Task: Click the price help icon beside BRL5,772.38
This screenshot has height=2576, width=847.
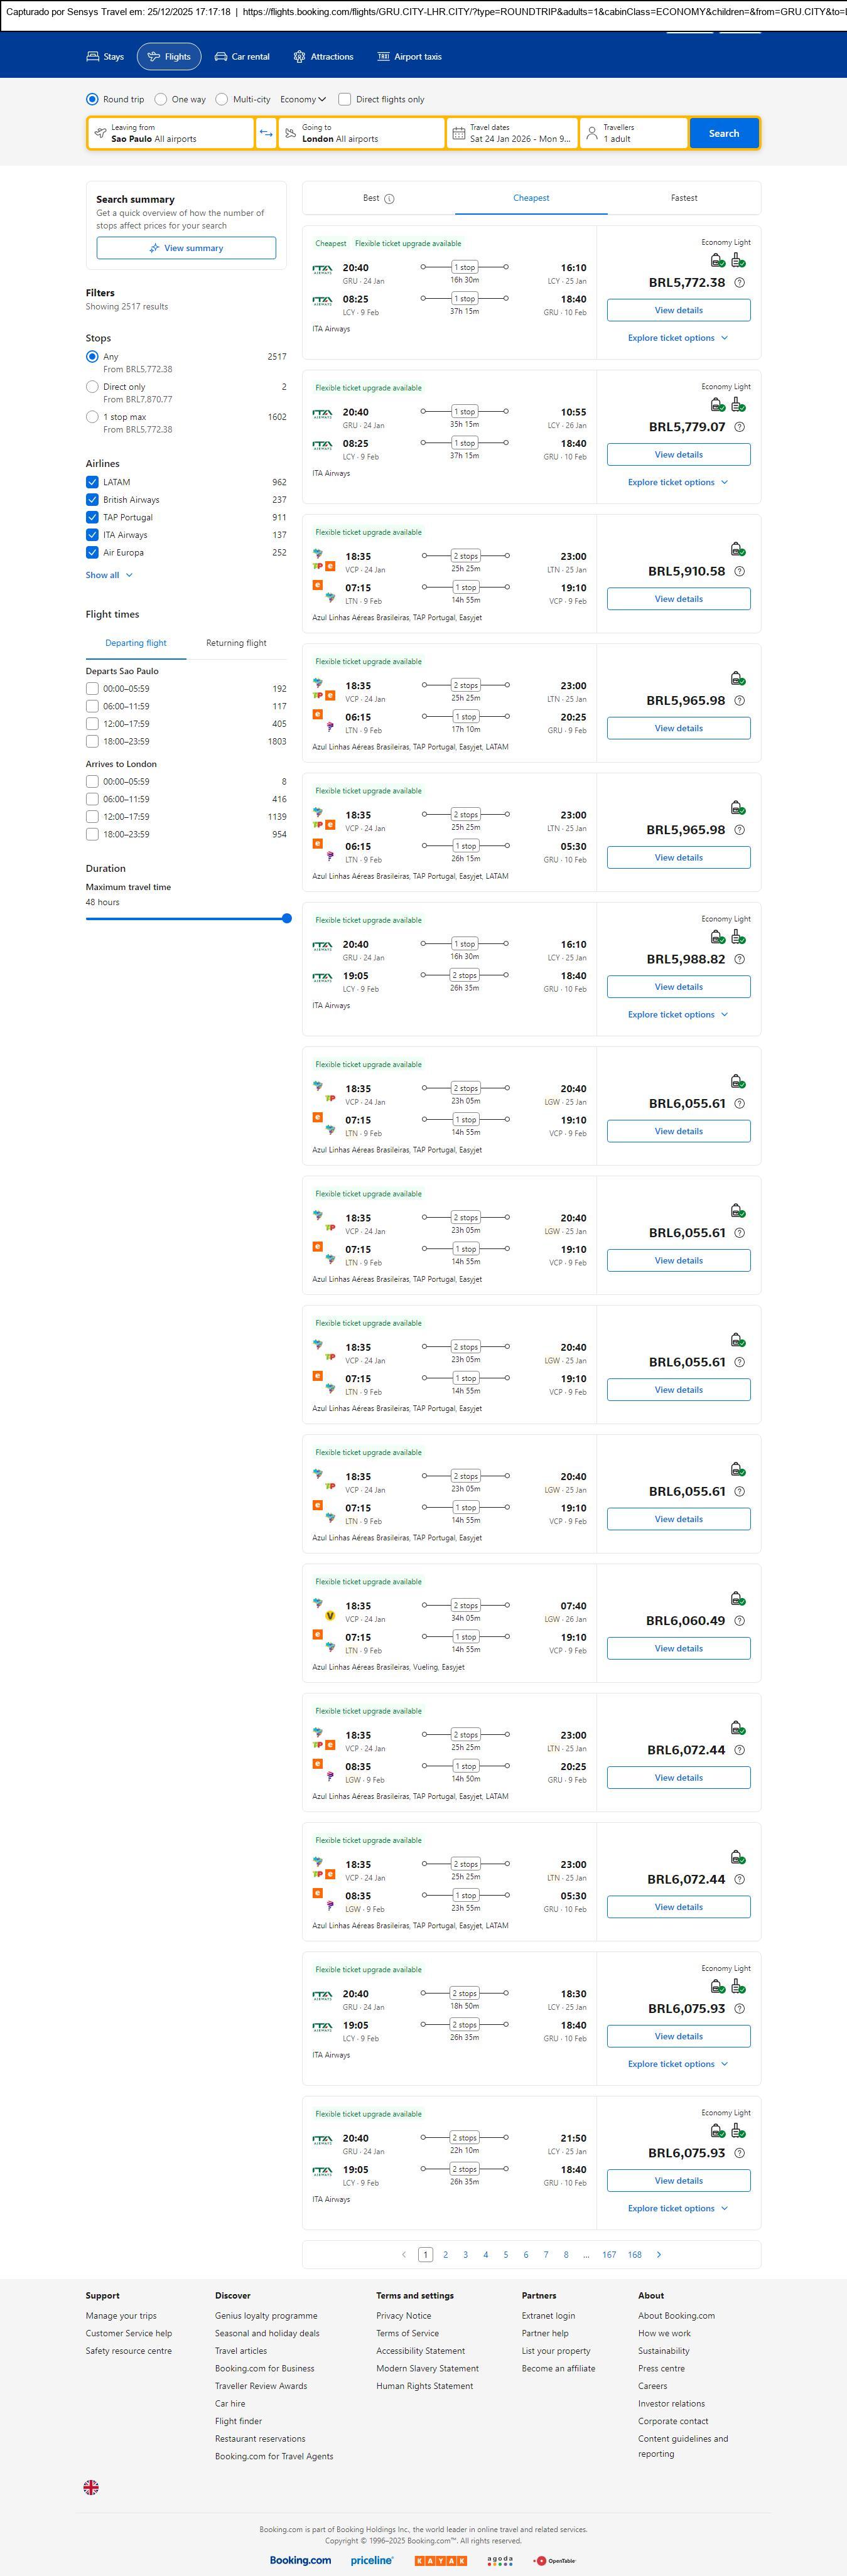Action: pos(739,283)
